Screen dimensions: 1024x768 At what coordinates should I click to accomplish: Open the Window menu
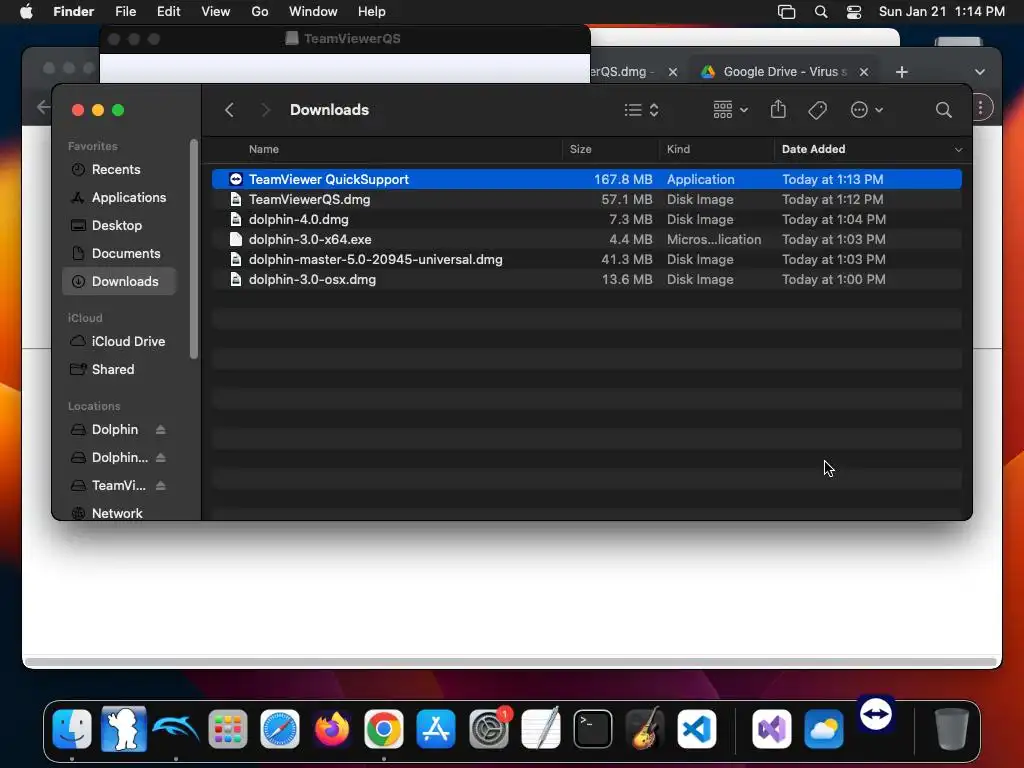(313, 12)
